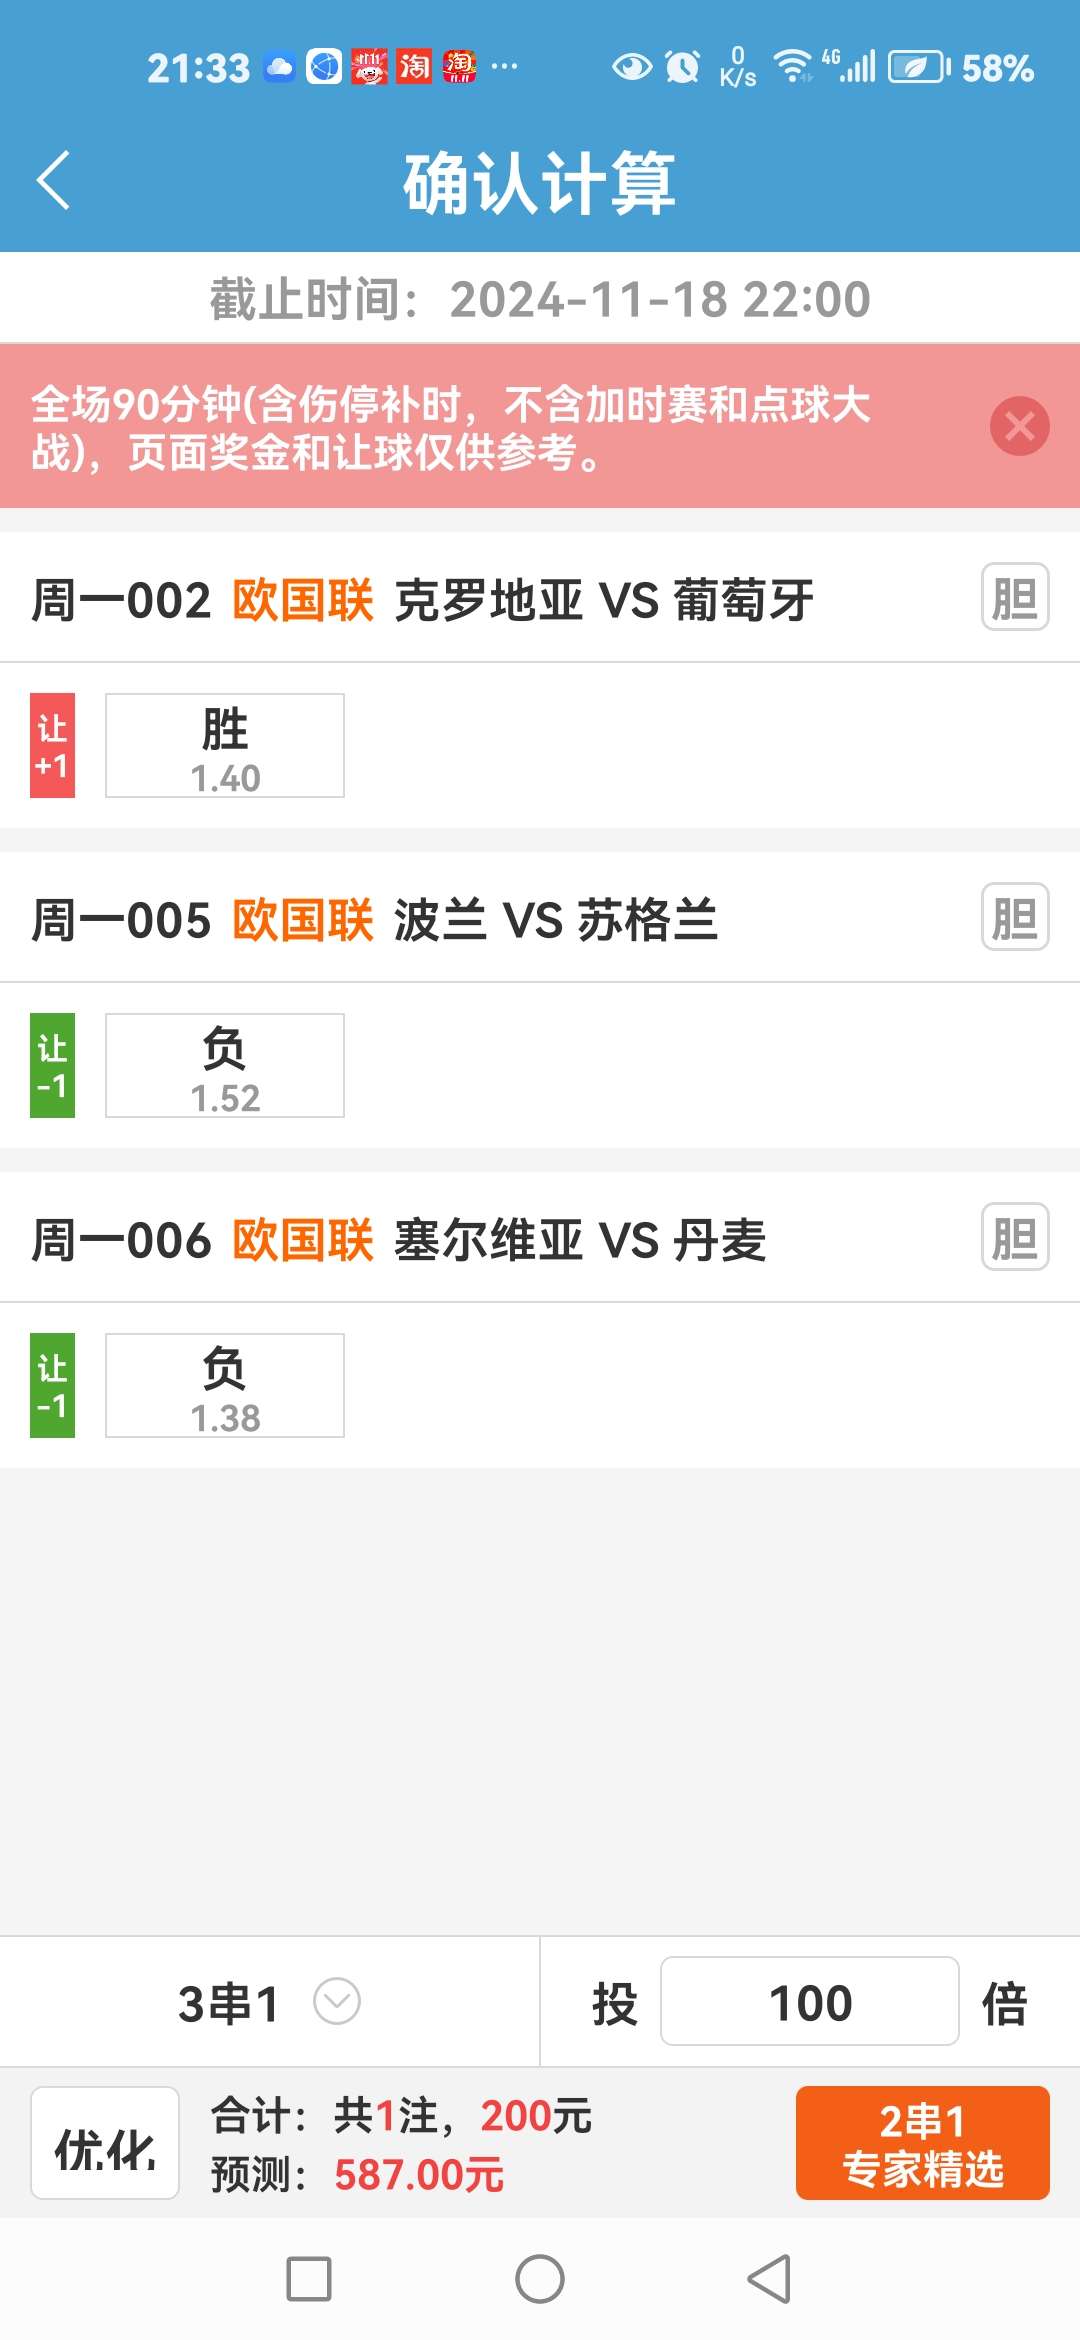Image resolution: width=1080 pixels, height=2340 pixels.
Task: Tap the red 让+1 handicap tag
Action: (53, 746)
